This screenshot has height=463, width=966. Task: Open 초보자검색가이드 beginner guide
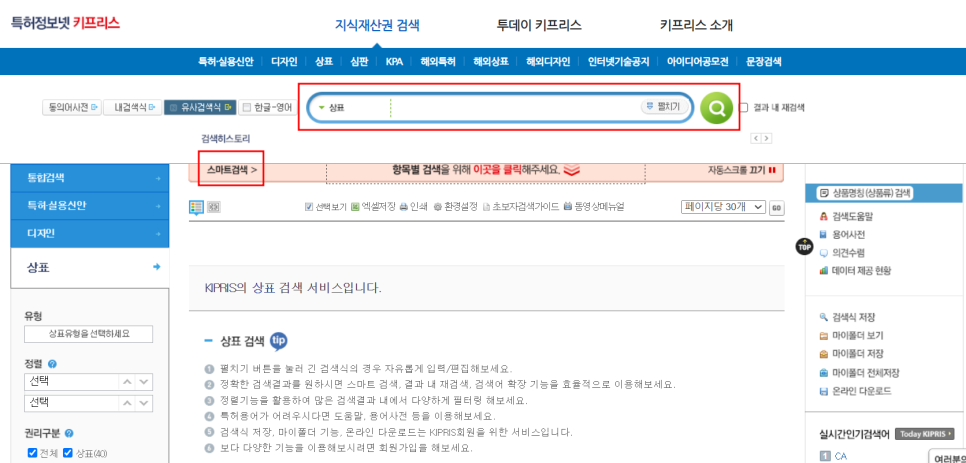pos(521,207)
